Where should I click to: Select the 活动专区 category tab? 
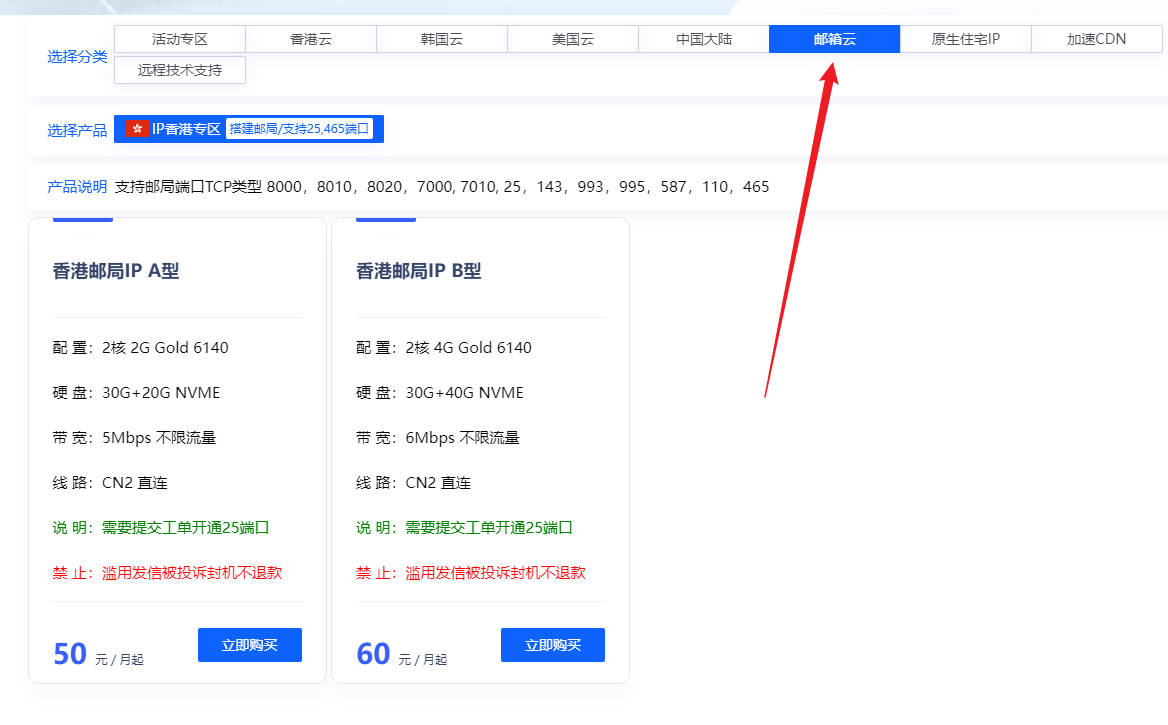180,39
